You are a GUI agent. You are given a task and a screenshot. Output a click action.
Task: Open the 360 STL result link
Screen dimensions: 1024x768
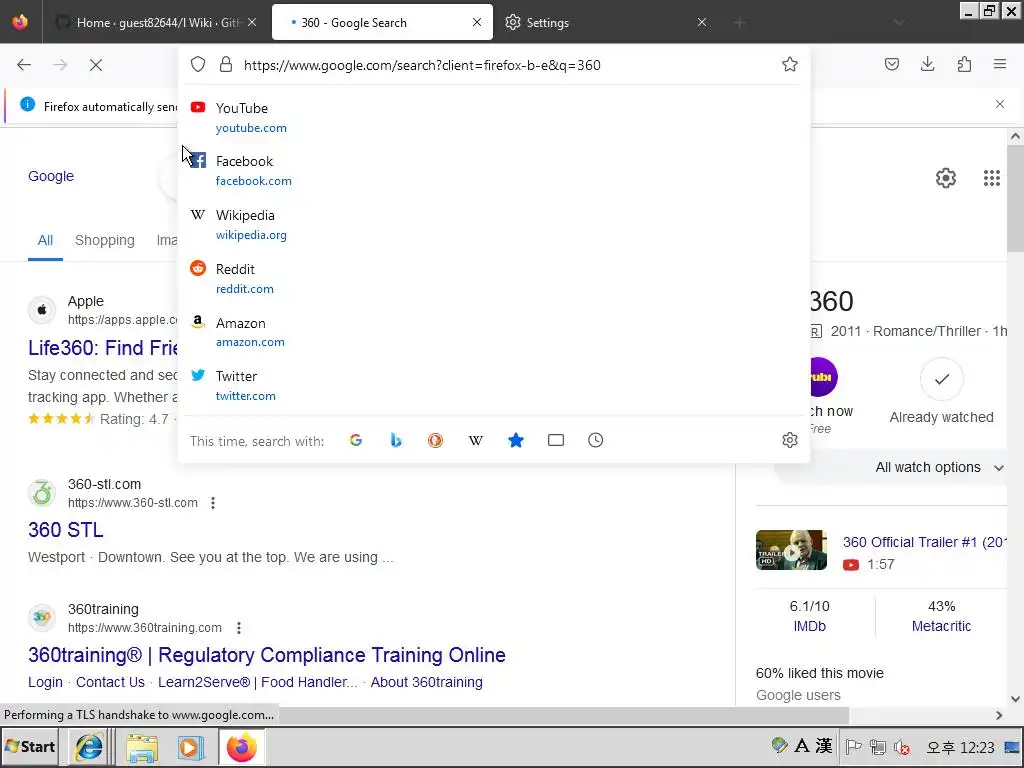pos(65,530)
